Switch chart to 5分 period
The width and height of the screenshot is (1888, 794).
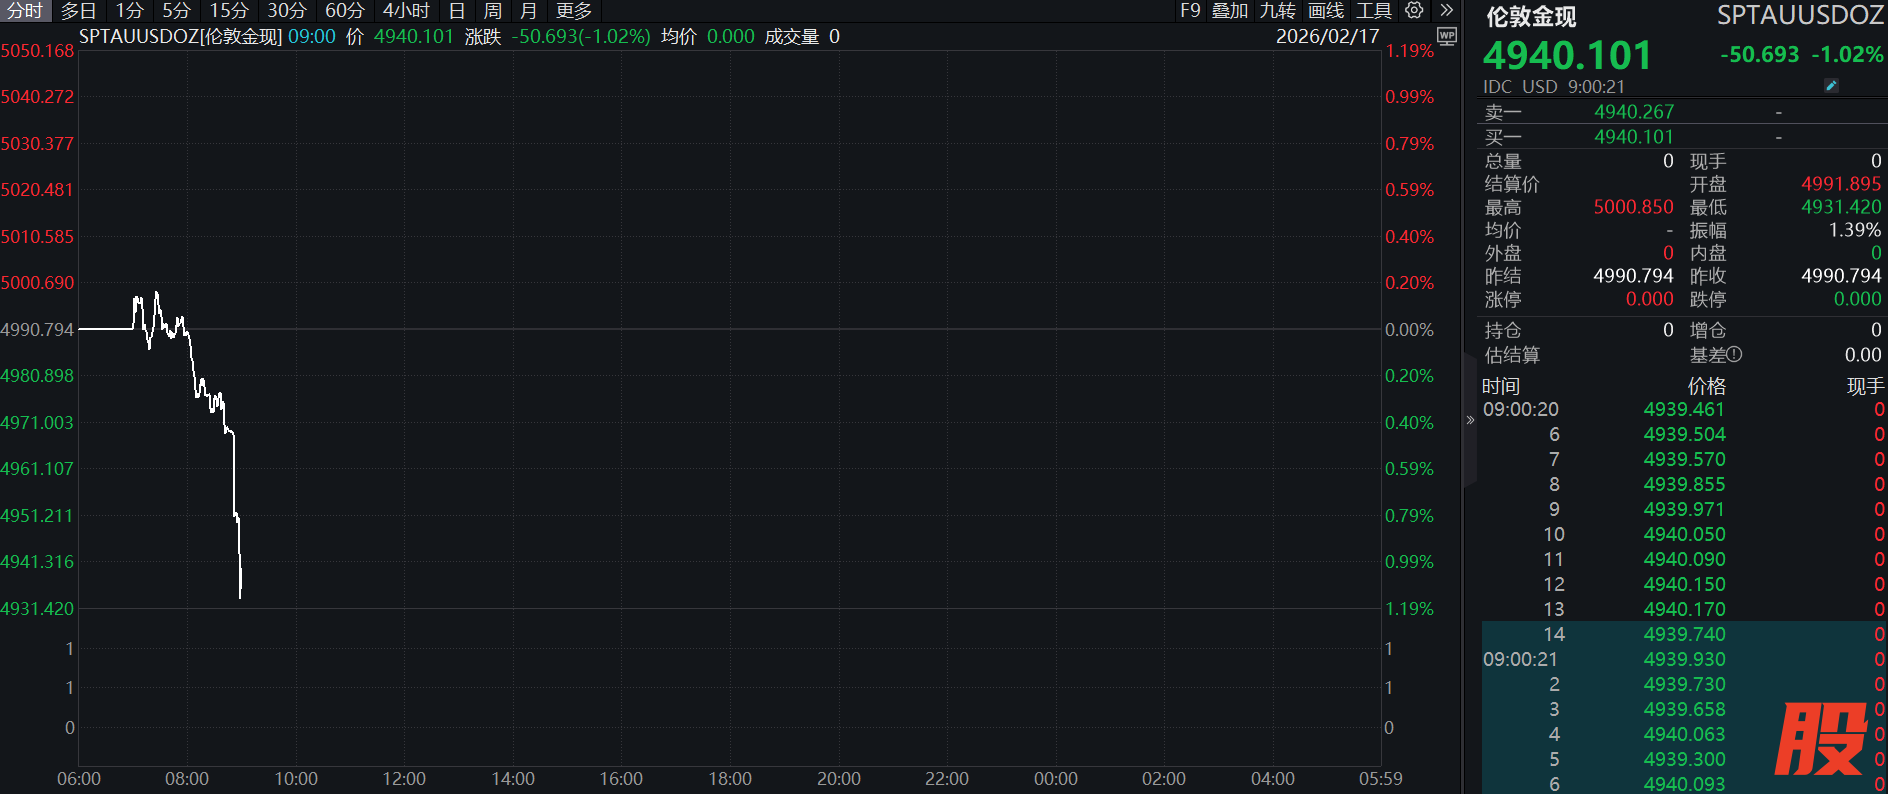click(x=176, y=11)
